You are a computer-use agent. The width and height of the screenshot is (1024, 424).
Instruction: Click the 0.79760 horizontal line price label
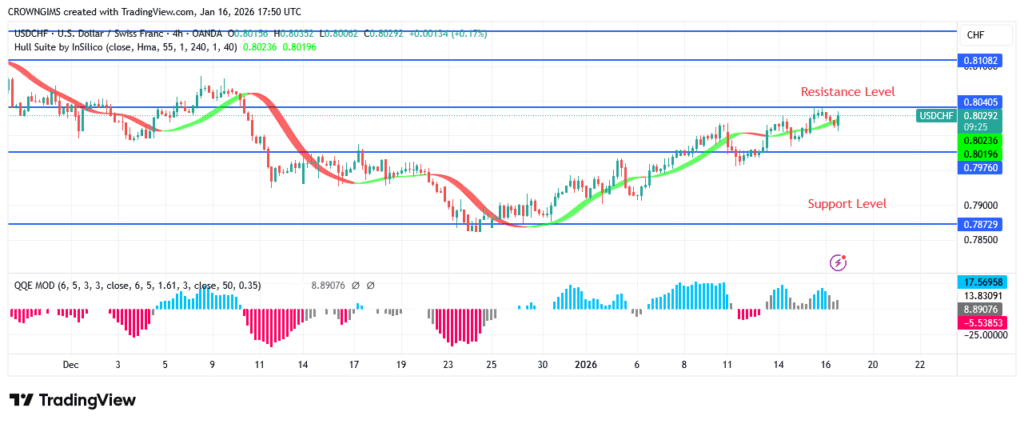point(980,167)
